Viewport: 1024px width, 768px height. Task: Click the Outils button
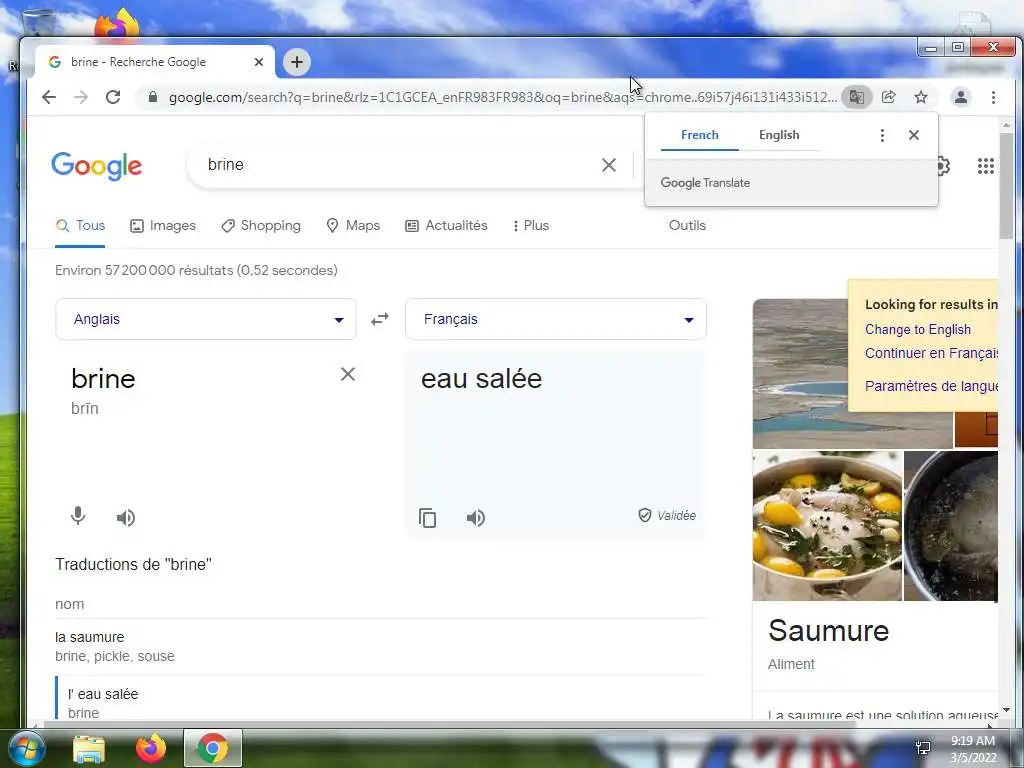pyautogui.click(x=687, y=225)
